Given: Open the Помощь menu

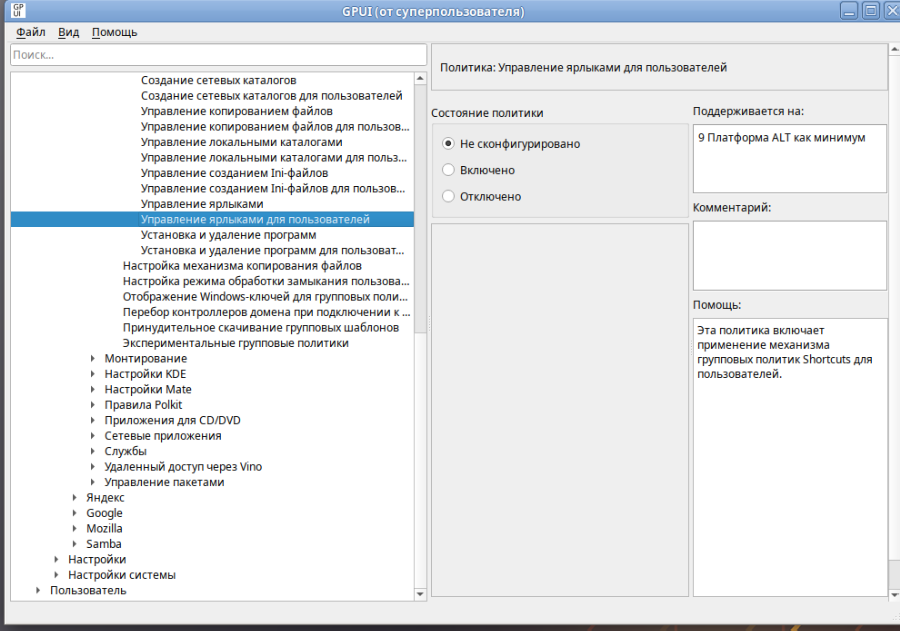Looking at the screenshot, I should [114, 32].
